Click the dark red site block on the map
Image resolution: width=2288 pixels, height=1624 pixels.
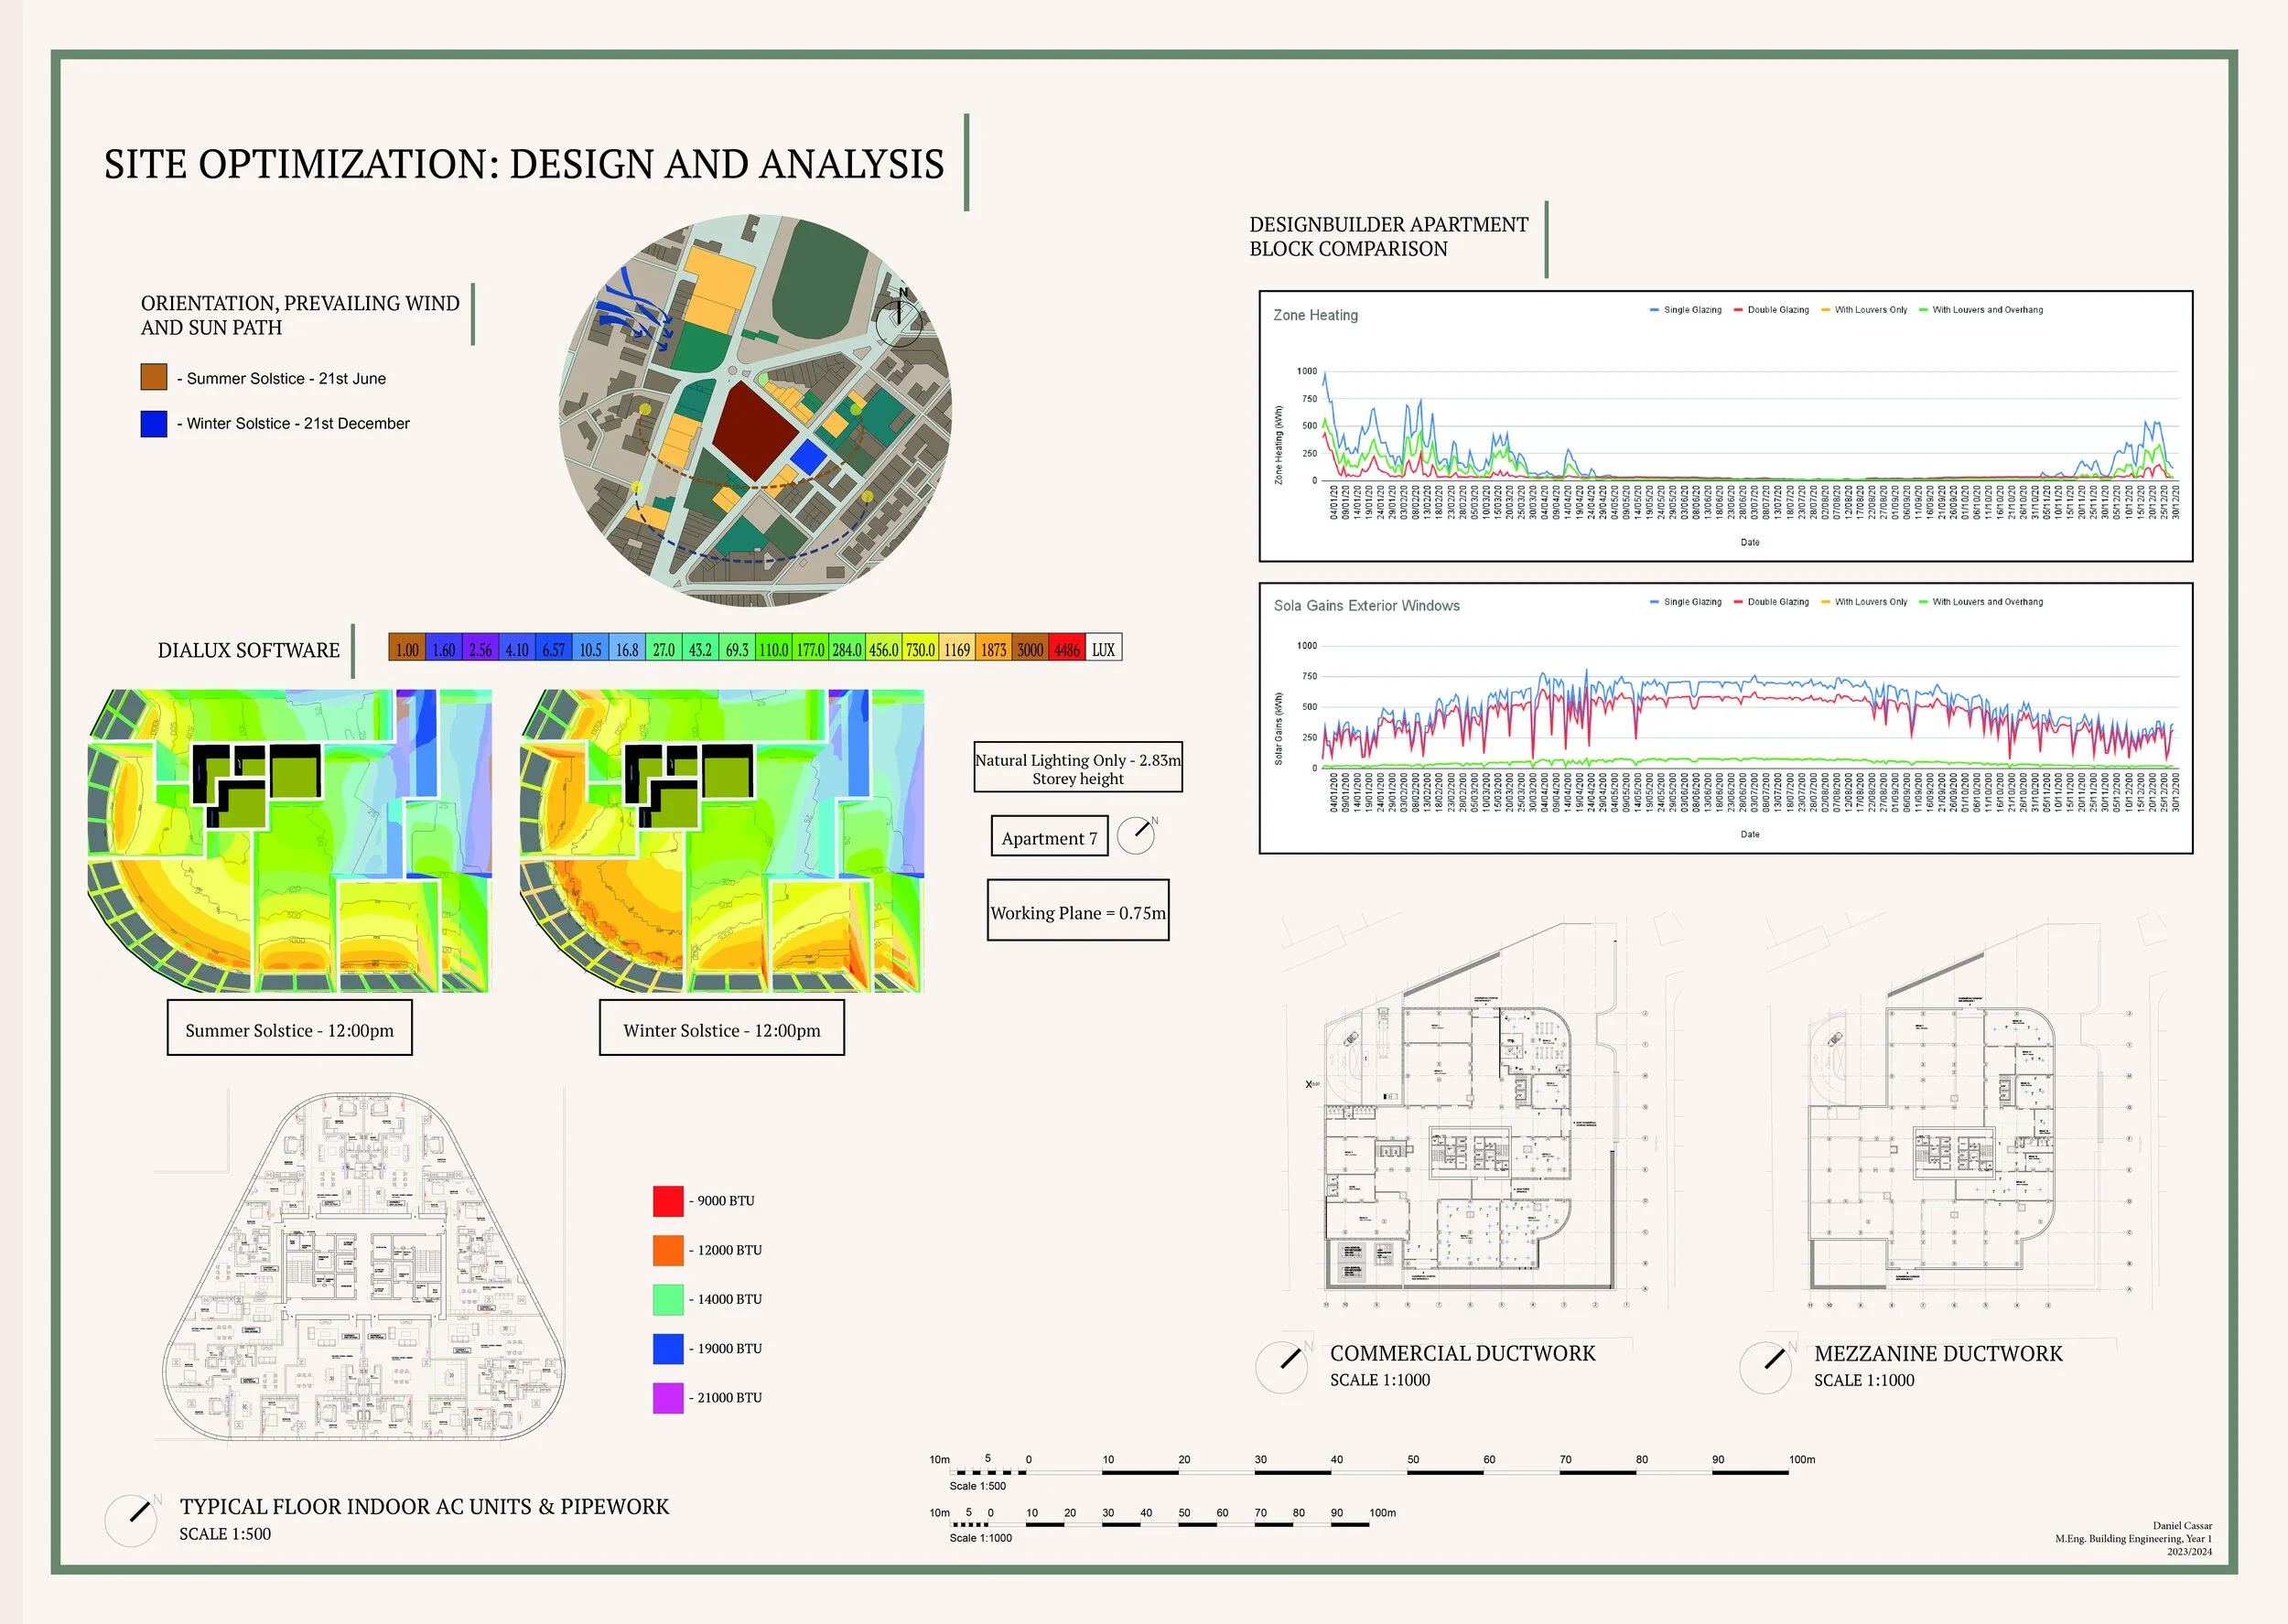[x=755, y=430]
